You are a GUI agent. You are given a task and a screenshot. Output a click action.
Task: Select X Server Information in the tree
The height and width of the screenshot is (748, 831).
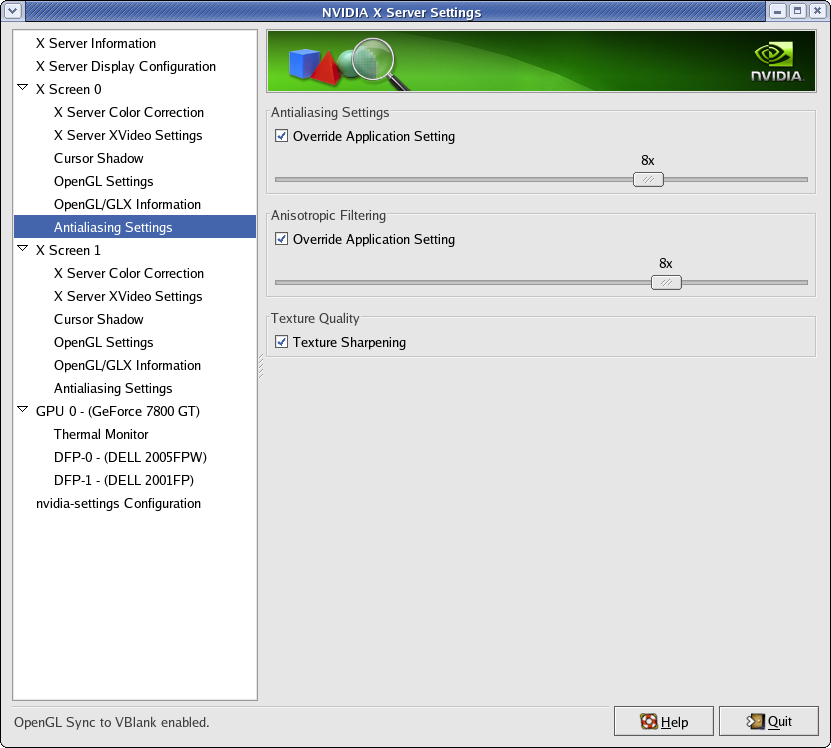pyautogui.click(x=96, y=43)
